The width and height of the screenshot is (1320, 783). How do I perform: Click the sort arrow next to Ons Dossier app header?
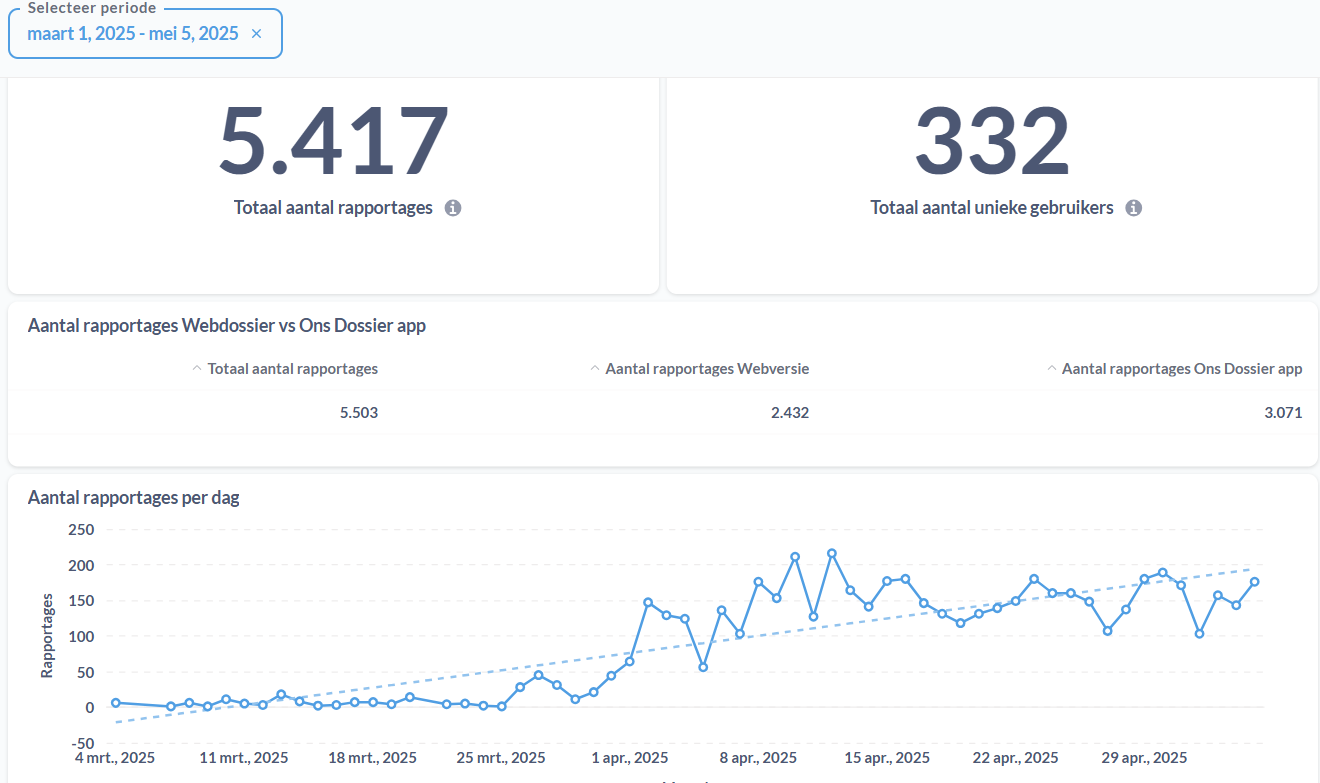tap(1052, 368)
